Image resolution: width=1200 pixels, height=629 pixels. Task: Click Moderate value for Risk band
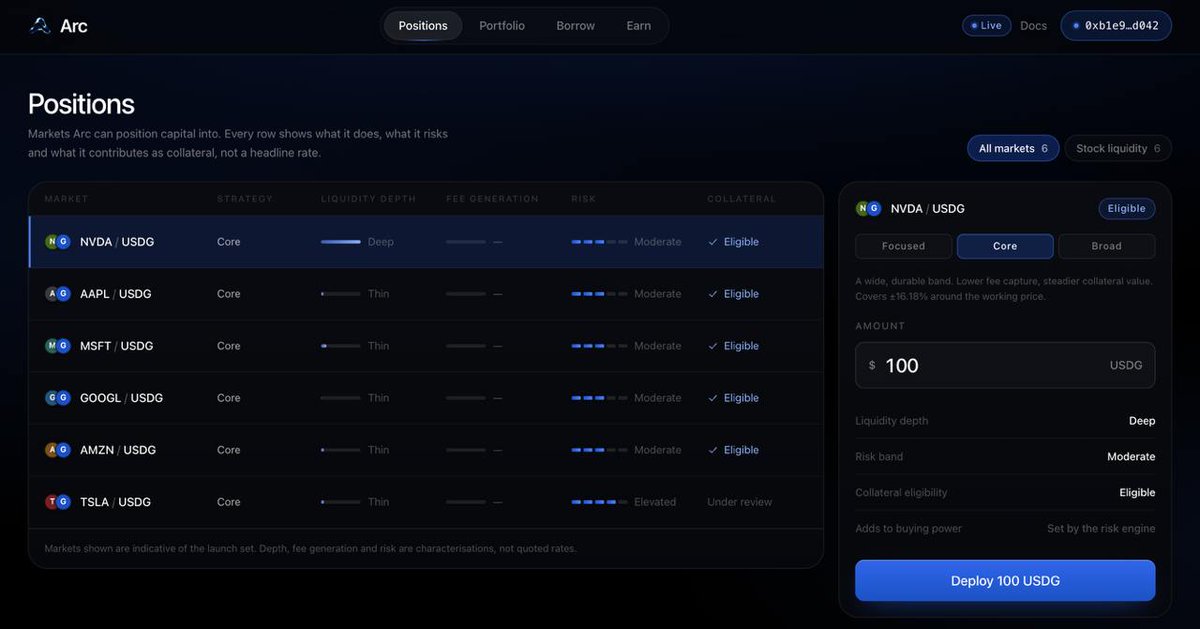1131,457
